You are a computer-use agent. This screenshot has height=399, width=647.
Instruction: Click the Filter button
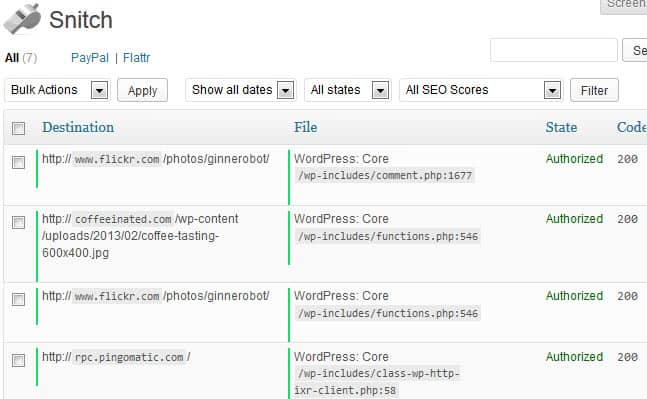594,90
